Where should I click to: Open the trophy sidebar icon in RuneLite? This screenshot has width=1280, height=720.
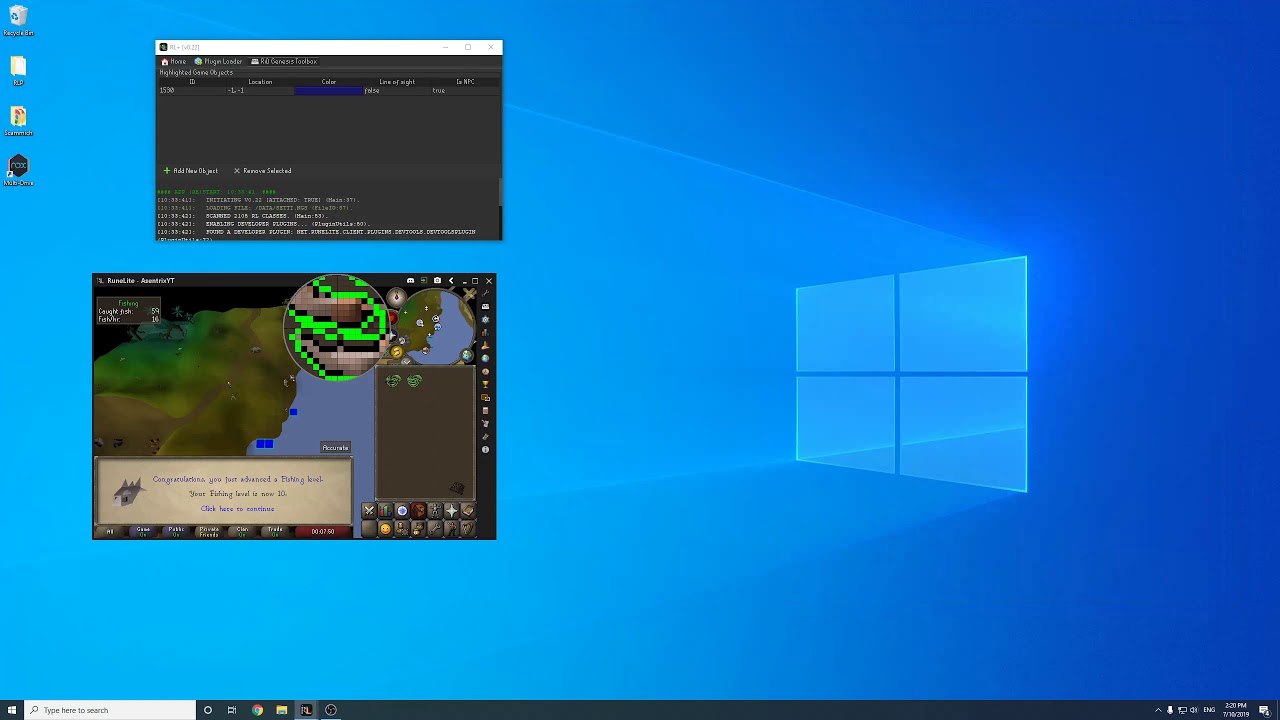click(485, 384)
